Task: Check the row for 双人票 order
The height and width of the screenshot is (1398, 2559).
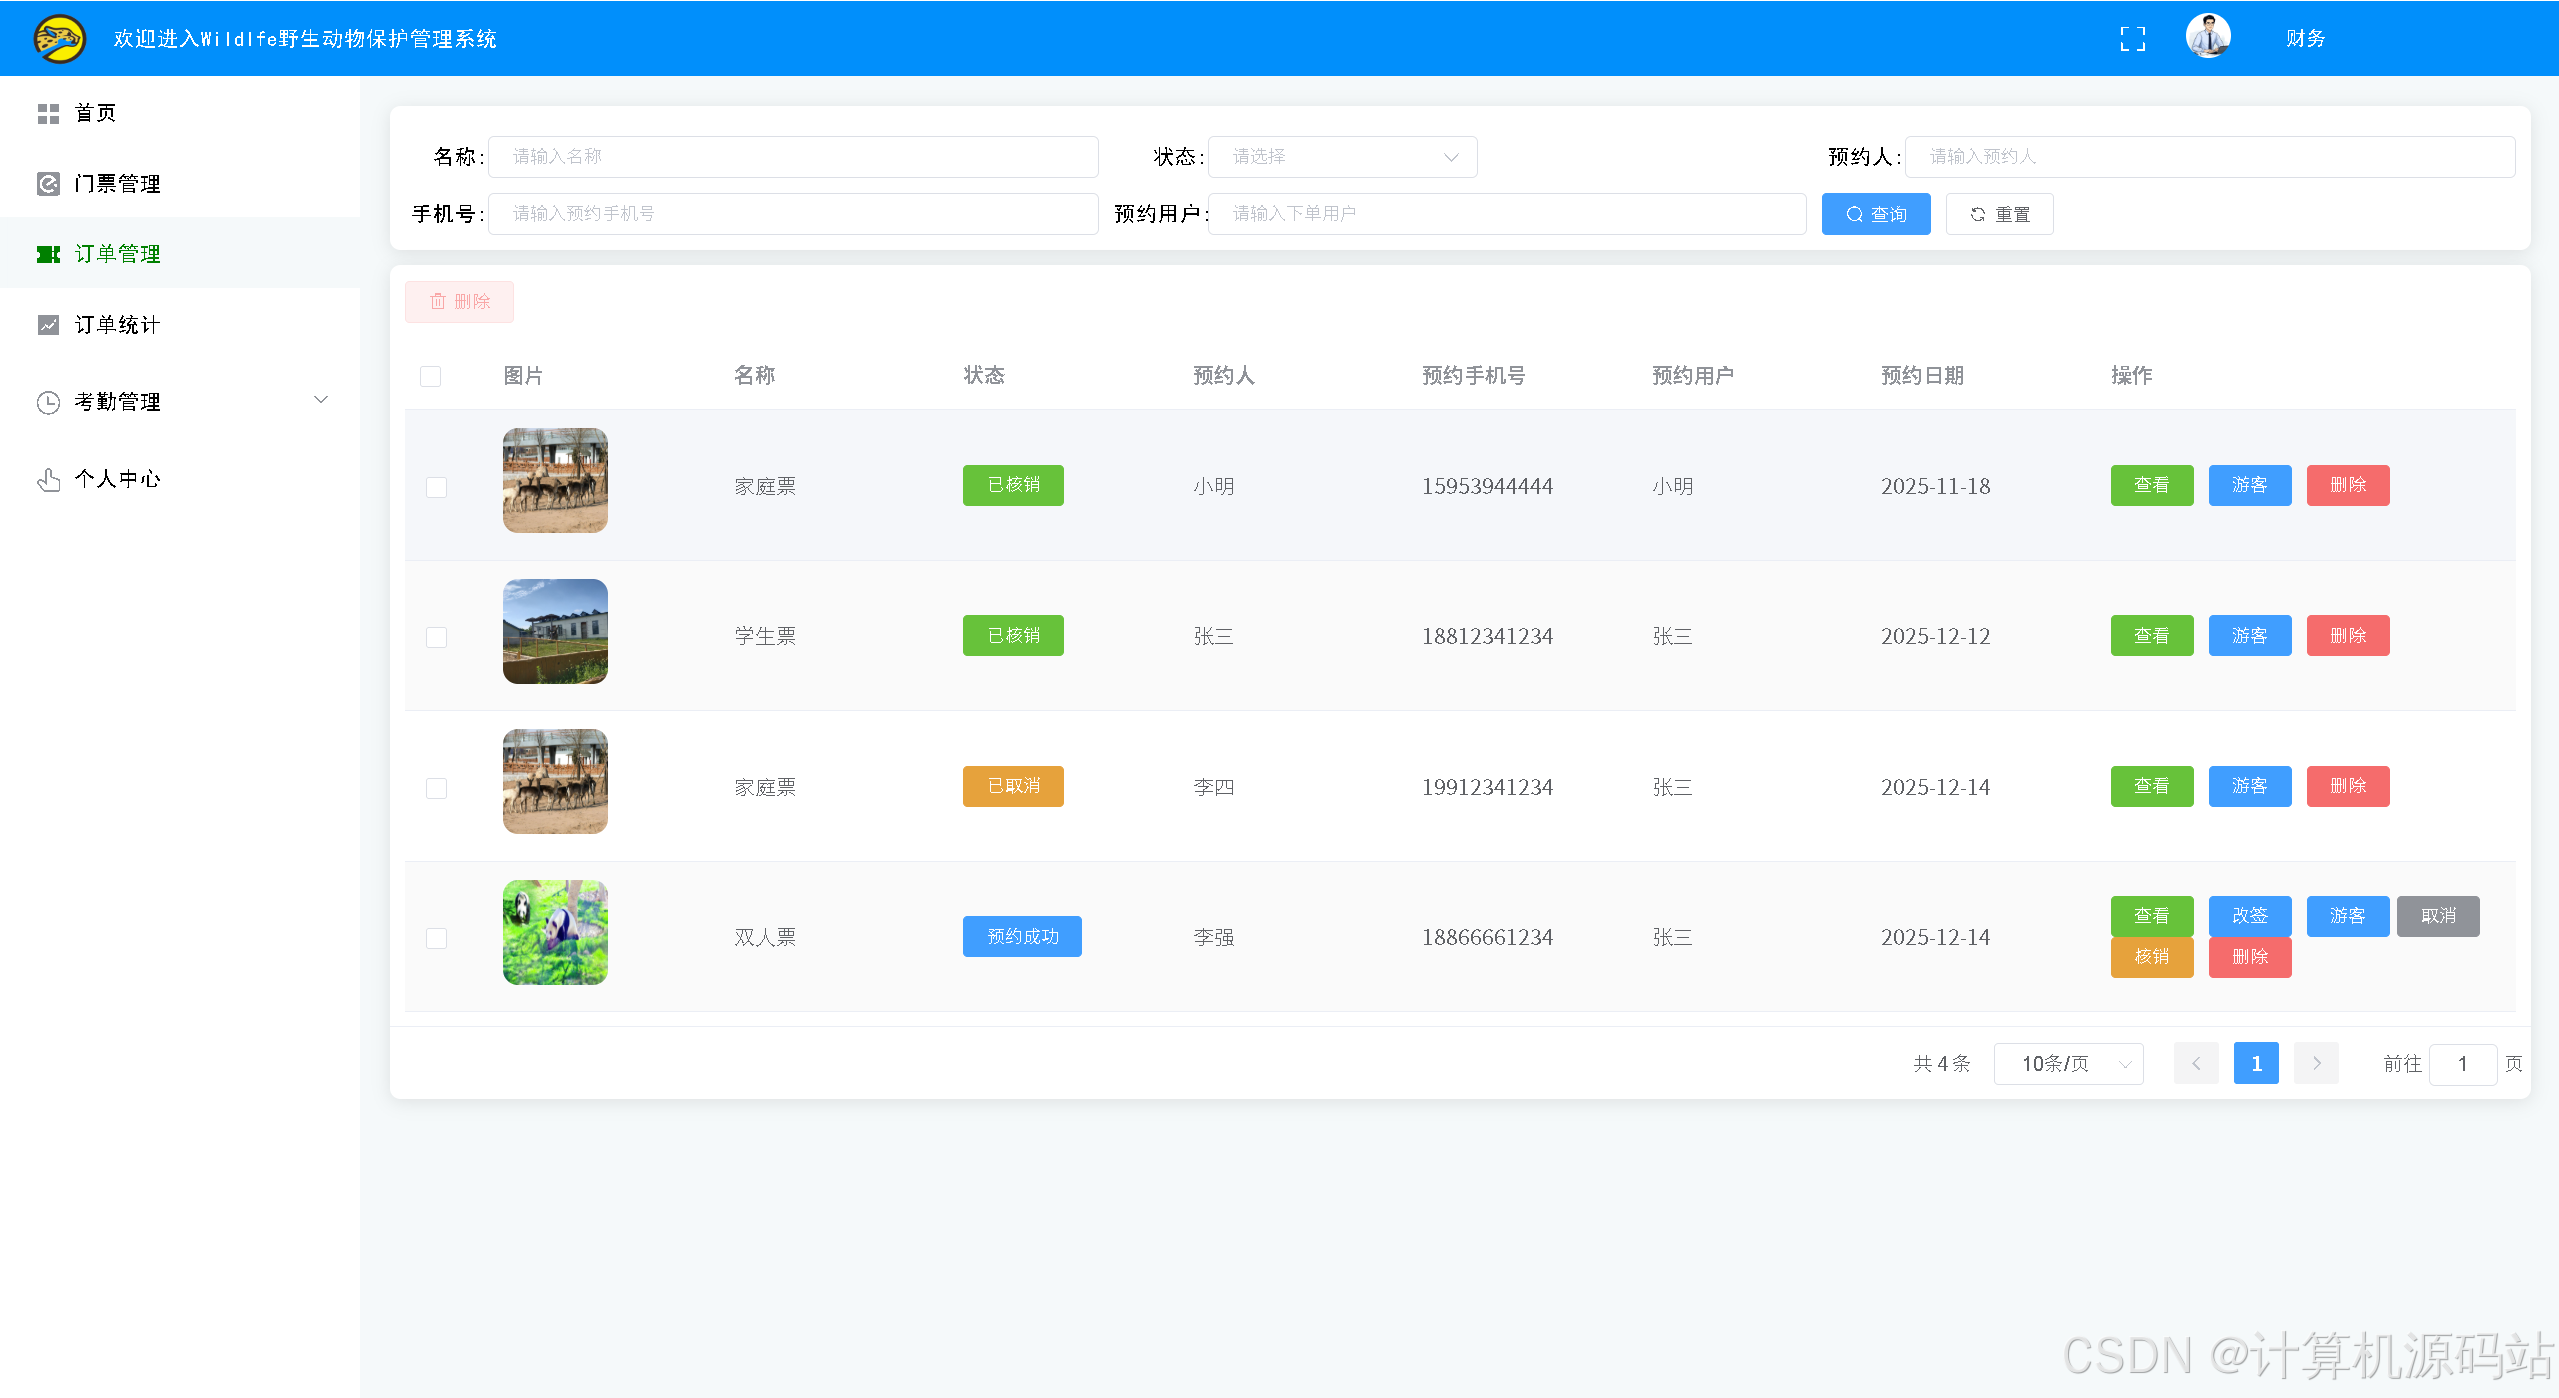Action: (436, 938)
